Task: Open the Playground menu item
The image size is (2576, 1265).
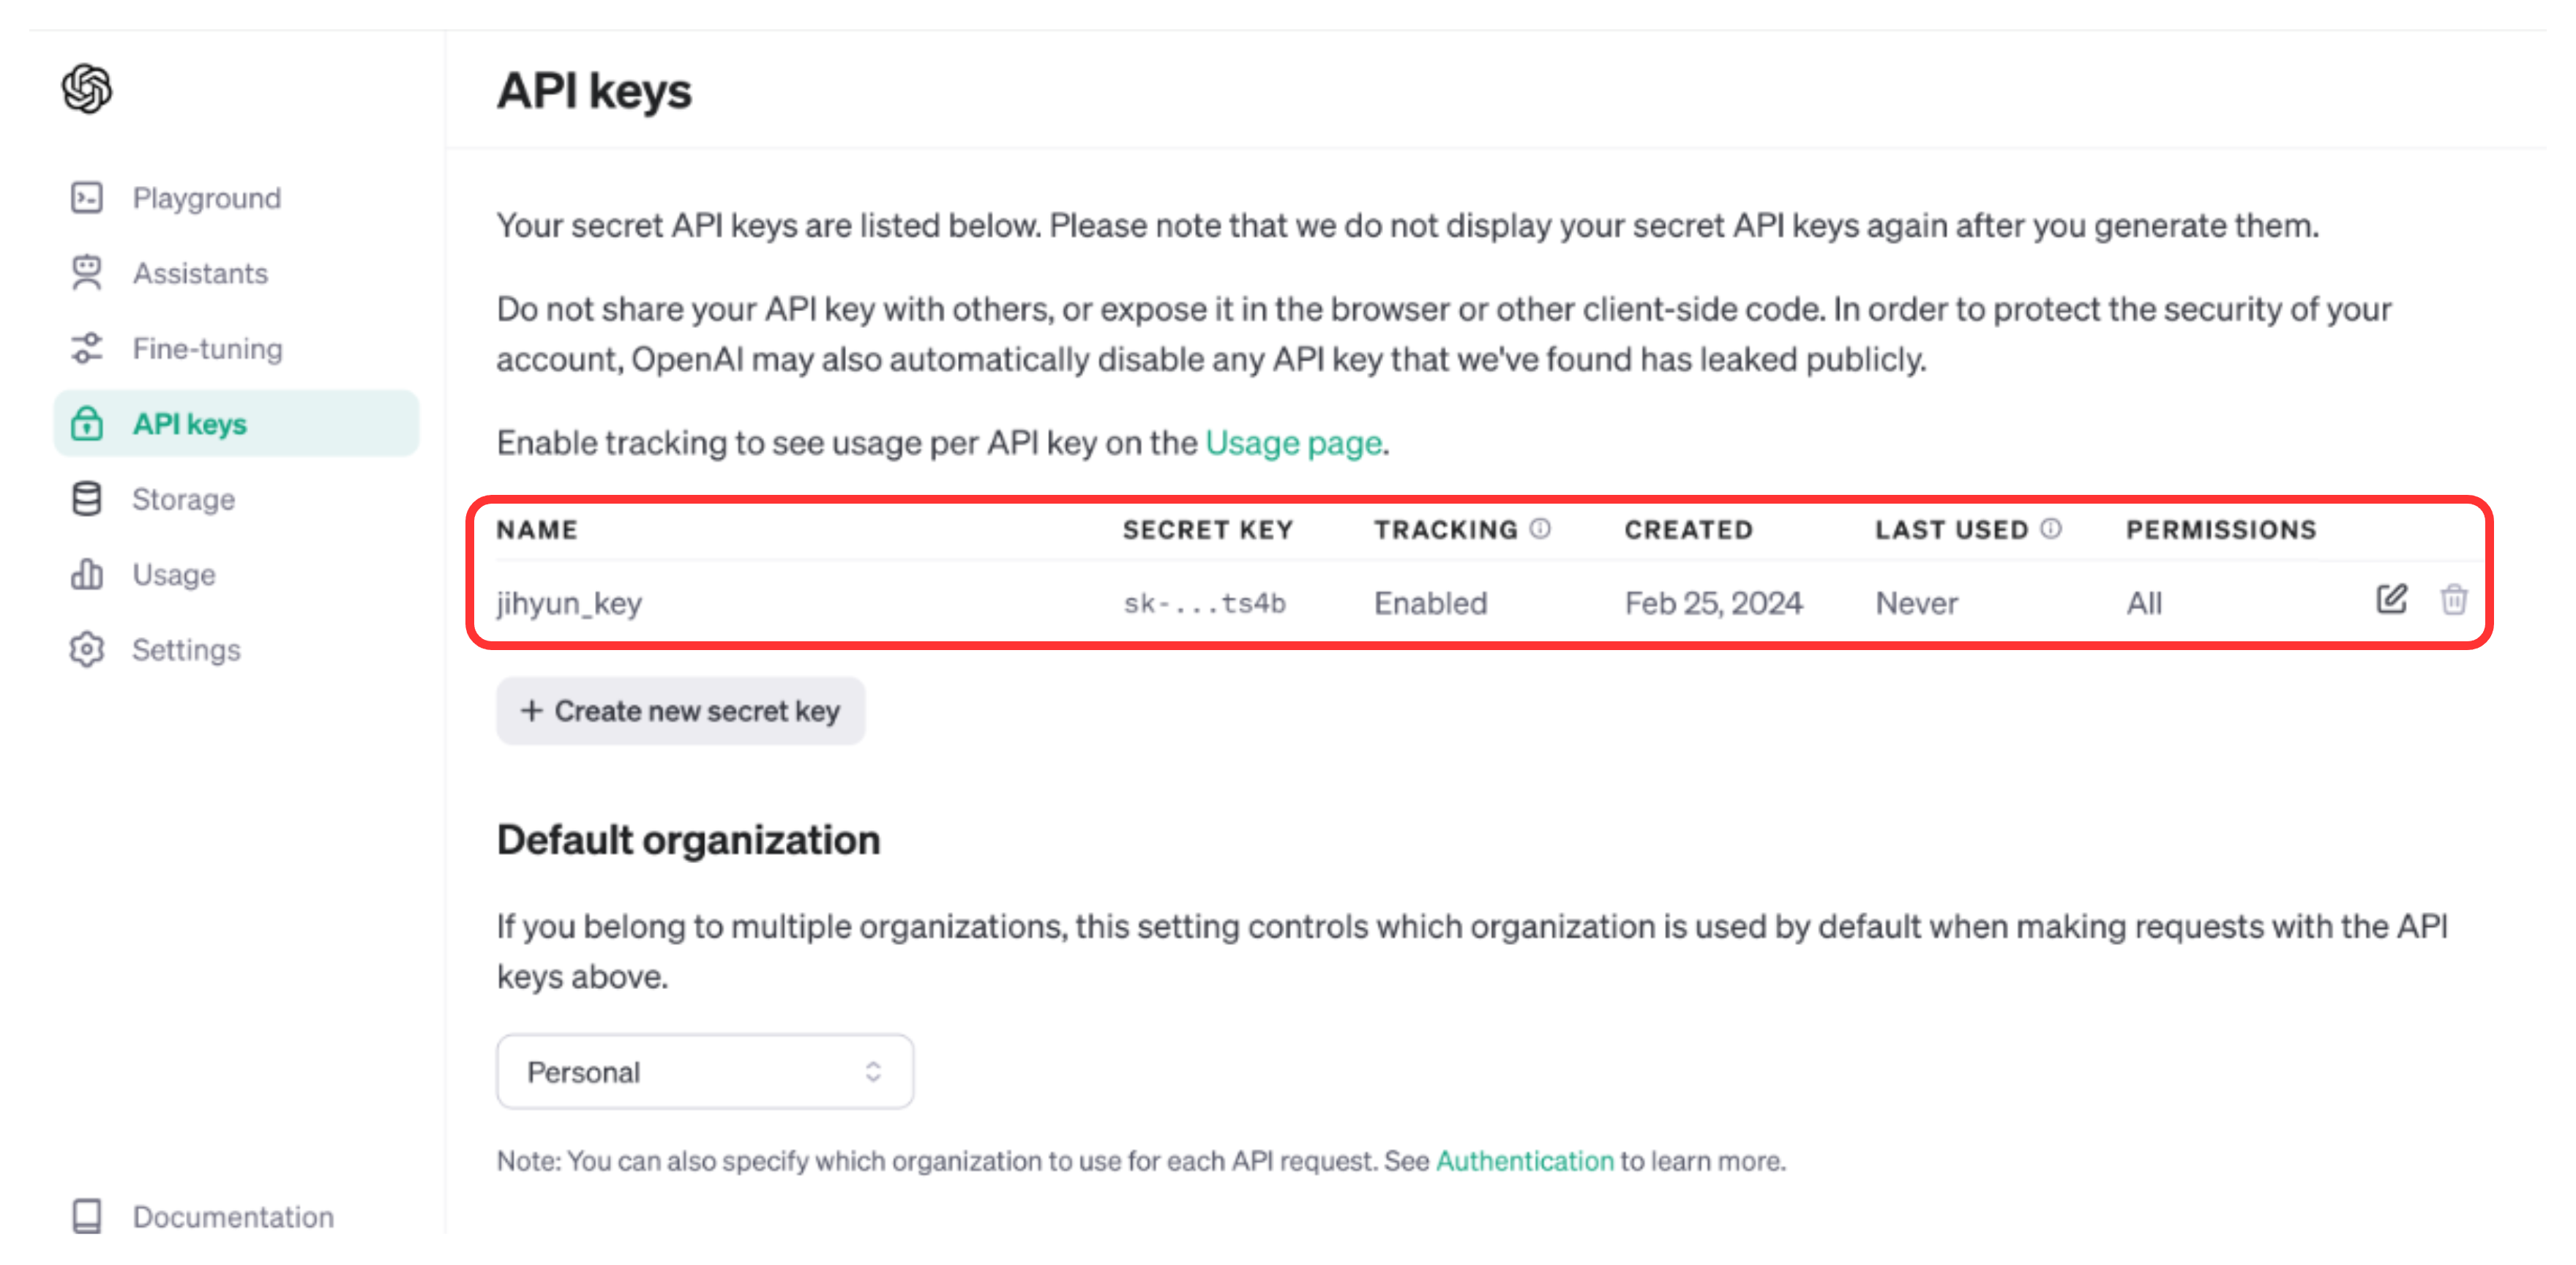Action: (x=207, y=198)
